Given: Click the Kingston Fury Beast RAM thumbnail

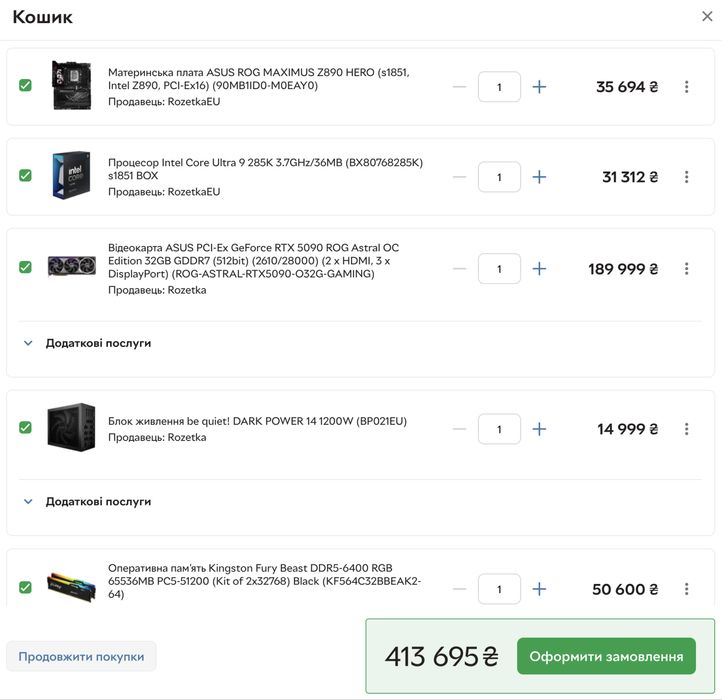Looking at the screenshot, I should (71, 588).
